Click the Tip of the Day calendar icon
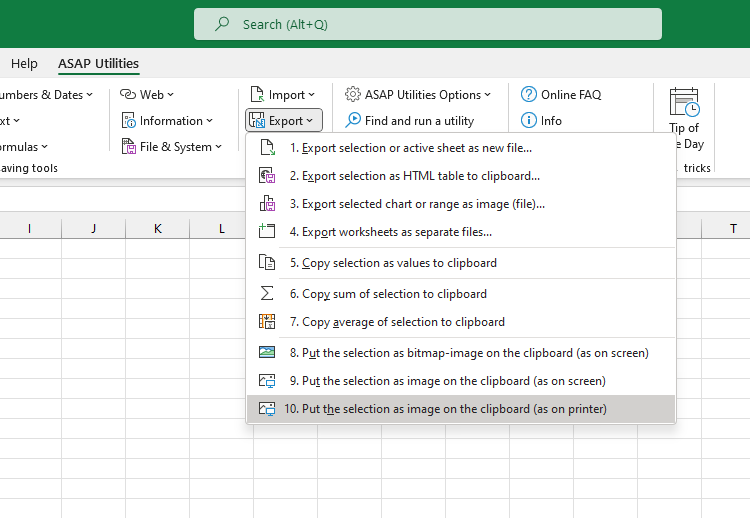 click(684, 102)
